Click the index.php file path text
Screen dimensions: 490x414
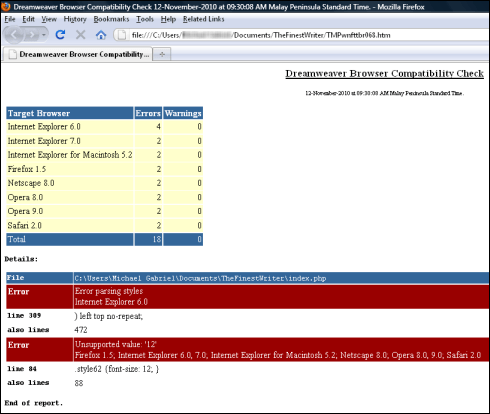point(200,278)
